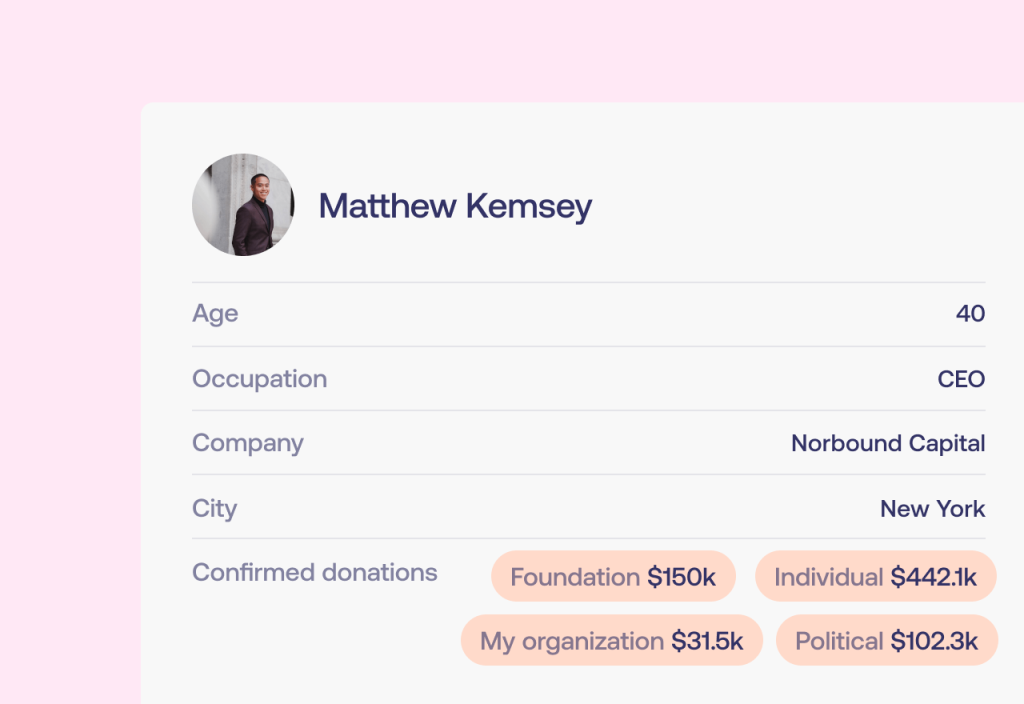
Task: Select the age value 40
Action: 970,313
